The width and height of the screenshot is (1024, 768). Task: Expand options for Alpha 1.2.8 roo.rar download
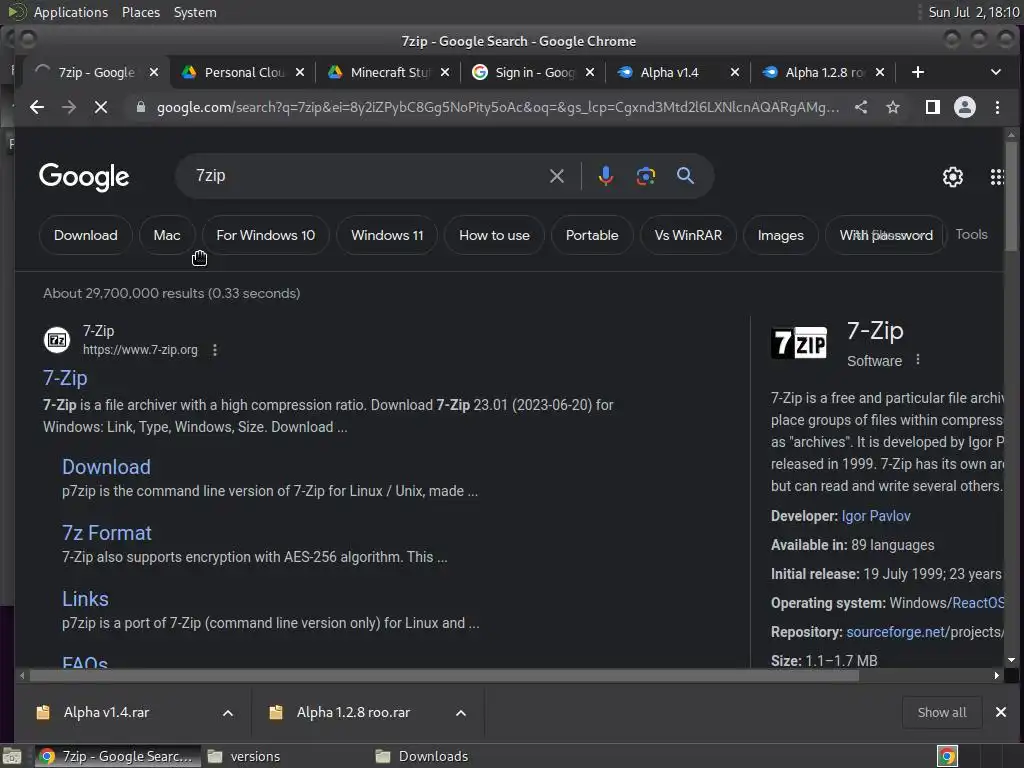tap(461, 712)
